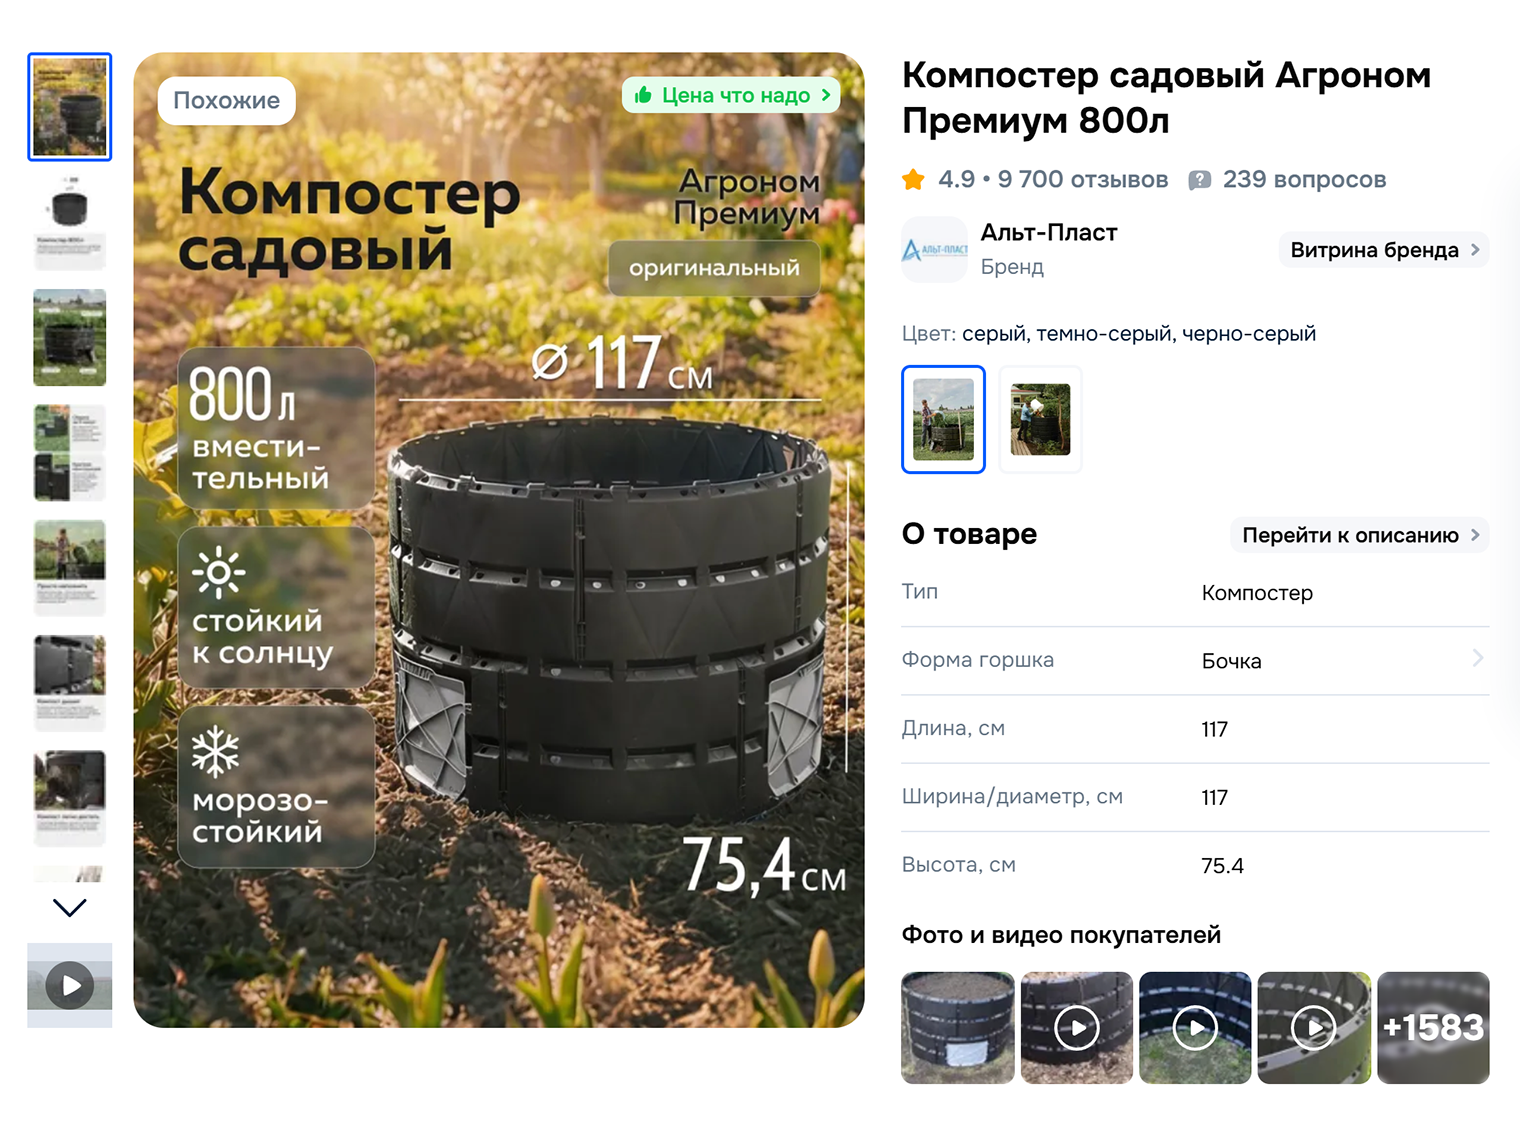Click the product title Компостер садовый Агроном Премиум
Screen dimensions: 1520x1144
(x=1166, y=98)
